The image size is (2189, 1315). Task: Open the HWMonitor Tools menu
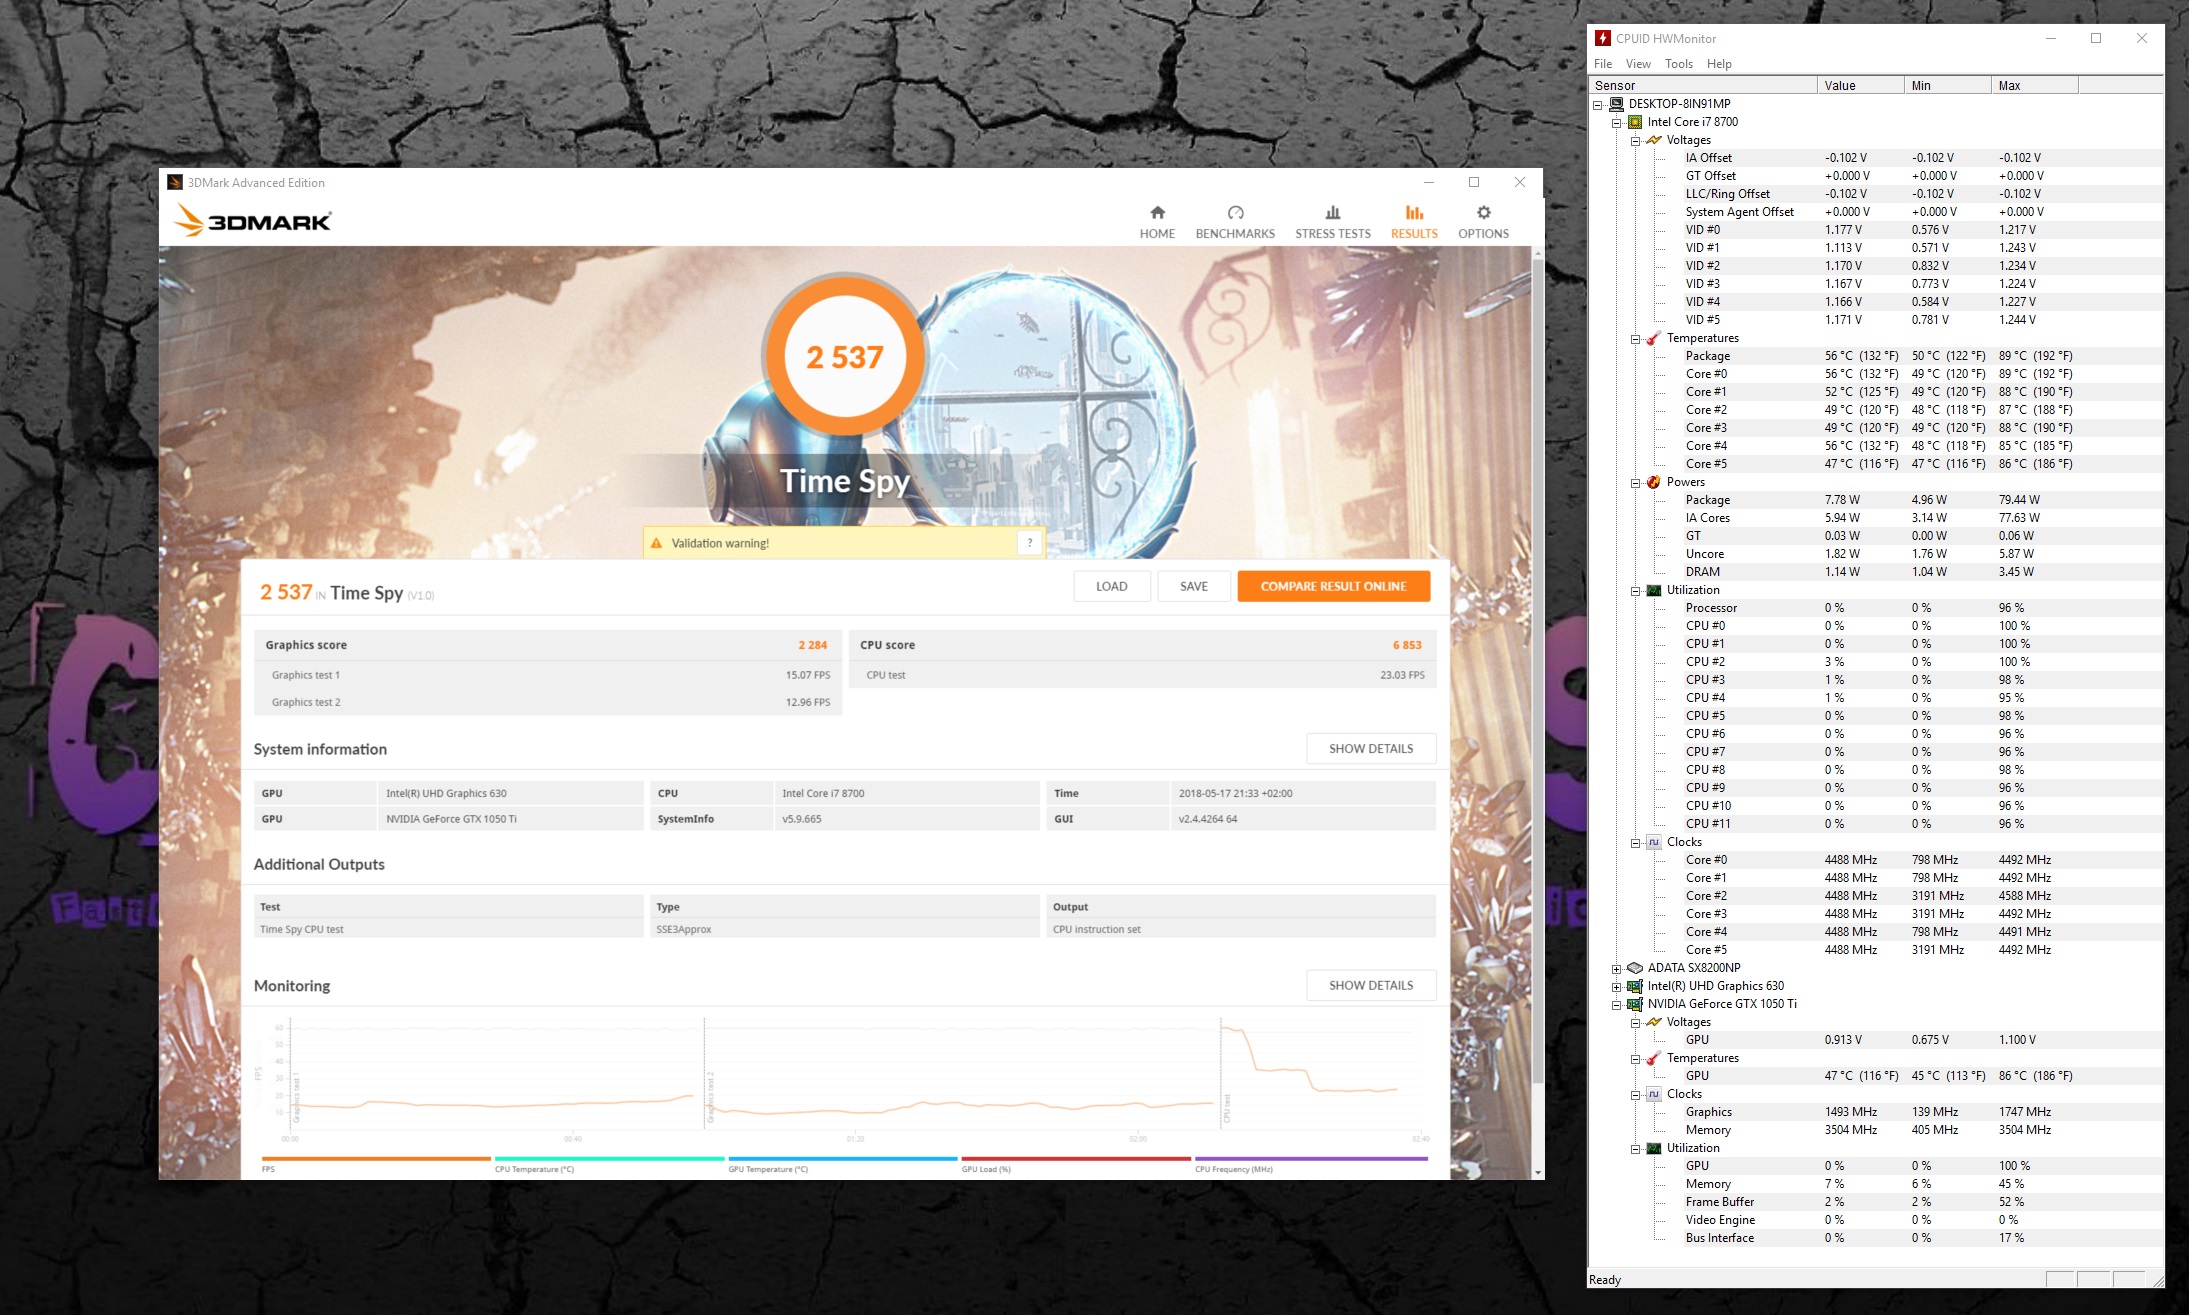[1678, 64]
